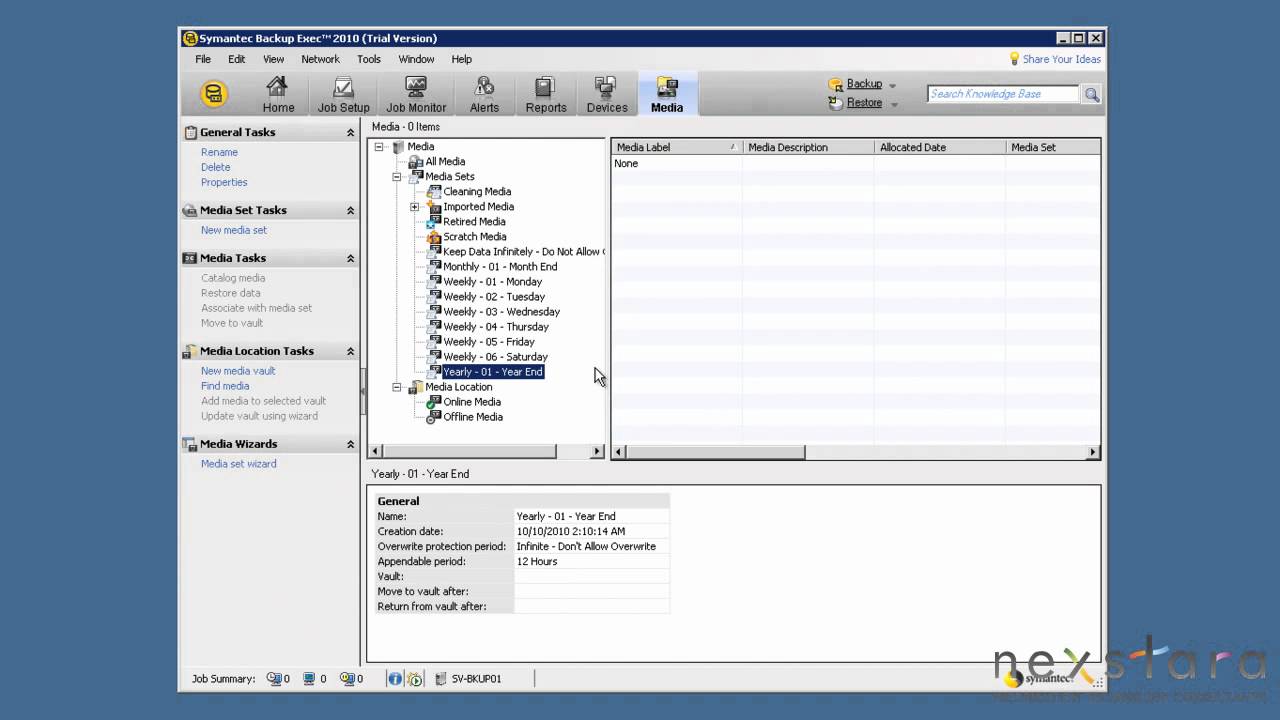Click inside Search Knowledge Base field
1280x720 pixels.
1003,94
